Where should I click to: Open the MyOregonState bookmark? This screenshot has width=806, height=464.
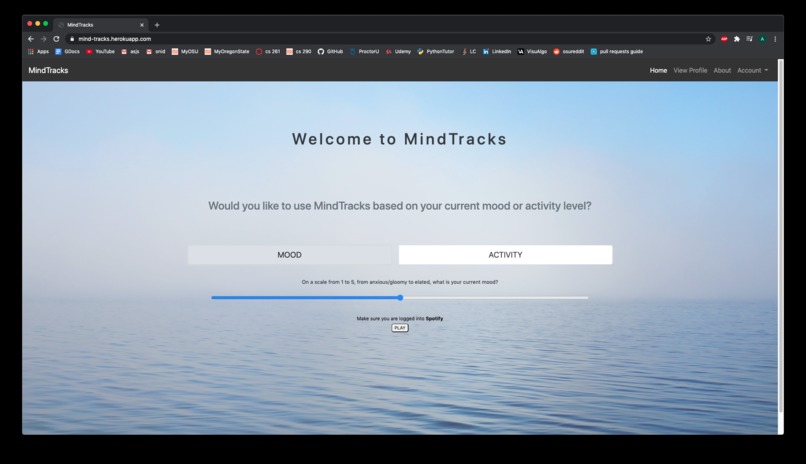point(227,51)
